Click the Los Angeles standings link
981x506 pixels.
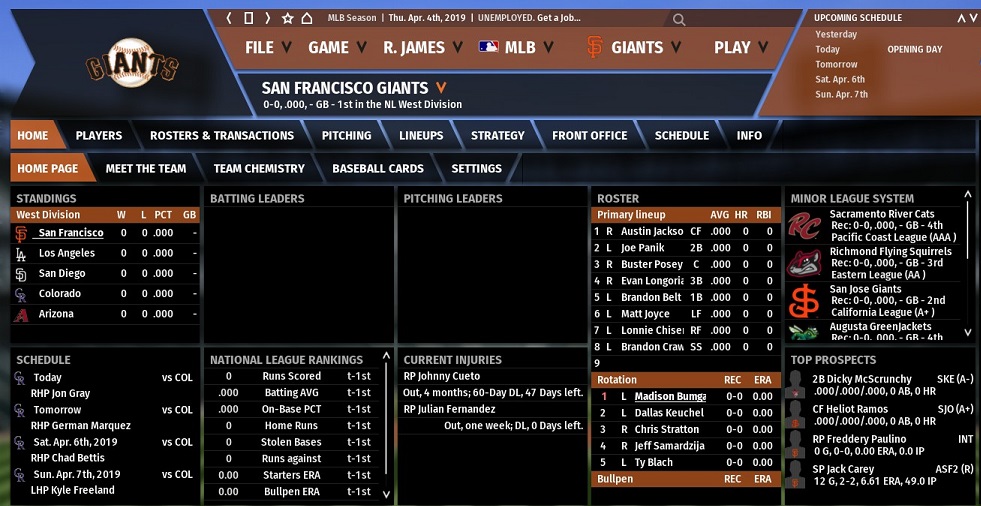(x=67, y=253)
